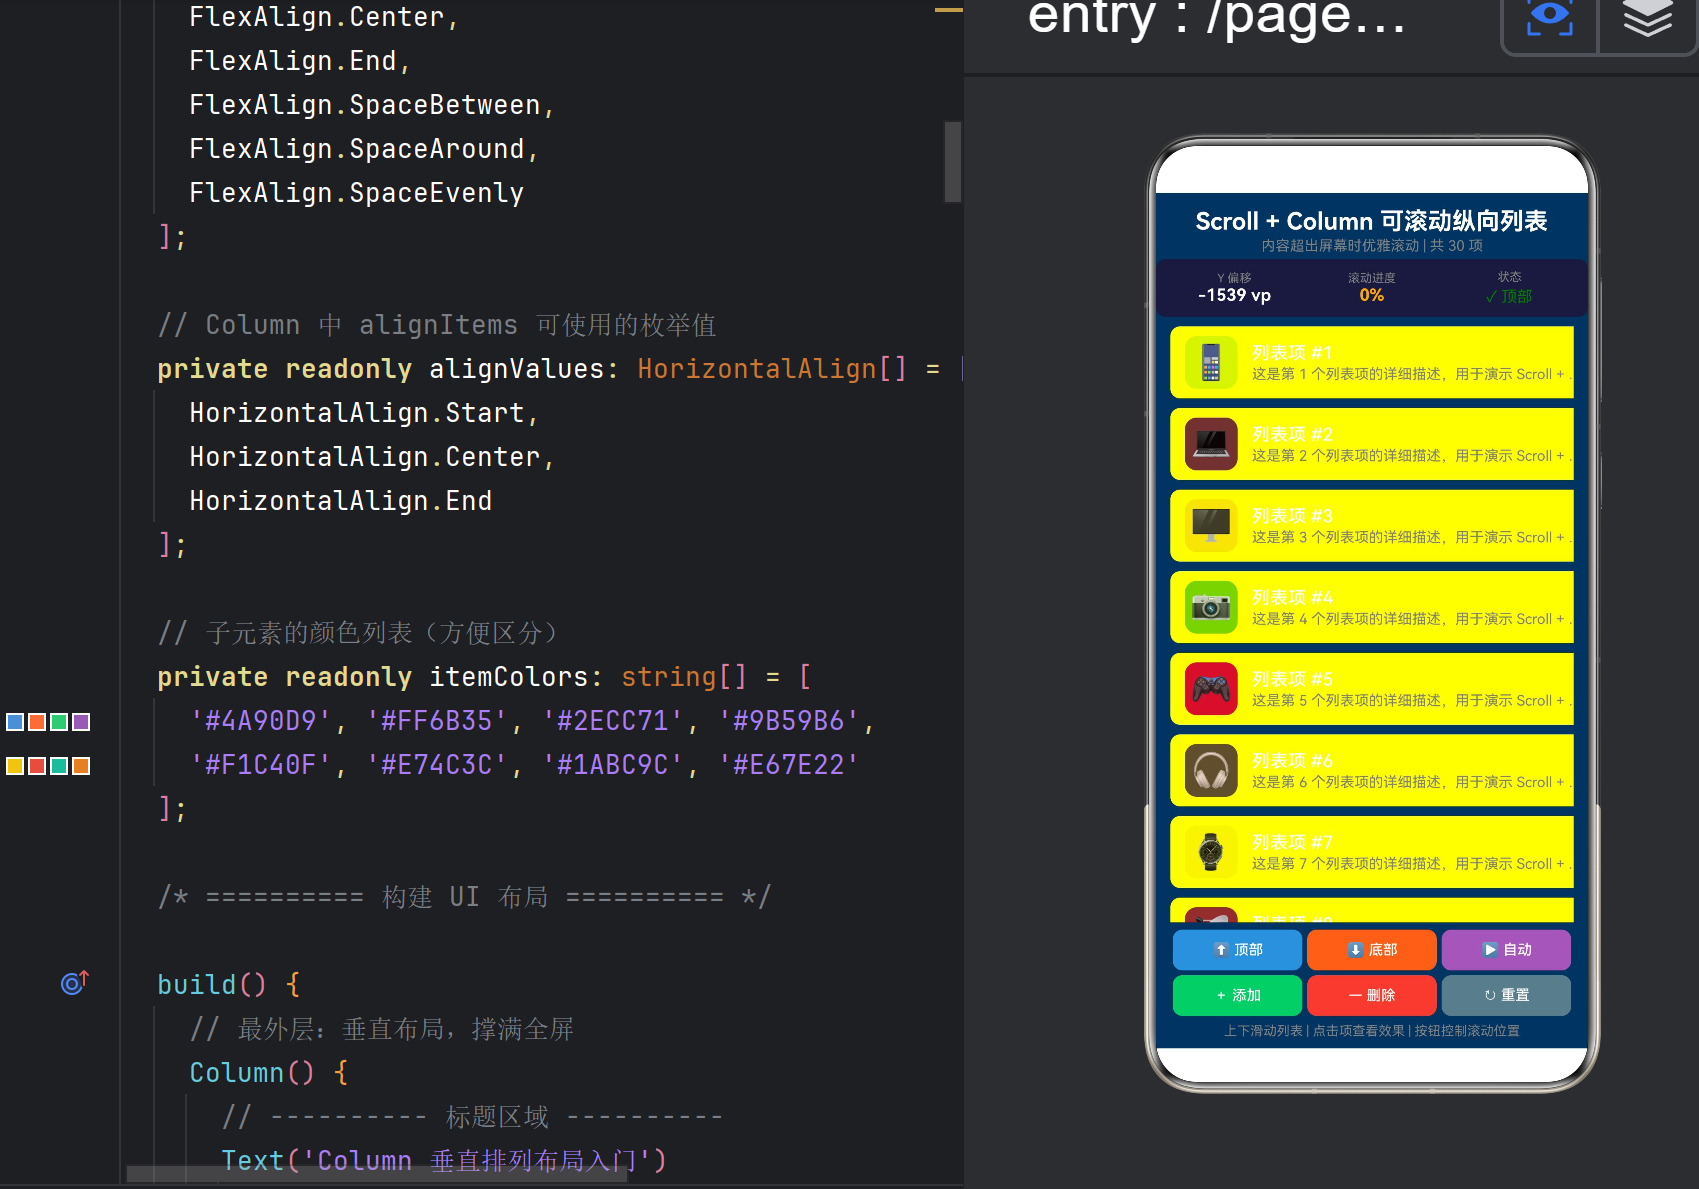This screenshot has height=1189, width=1699.
Task: Click the -1539 vp offset value
Action: pyautogui.click(x=1234, y=295)
